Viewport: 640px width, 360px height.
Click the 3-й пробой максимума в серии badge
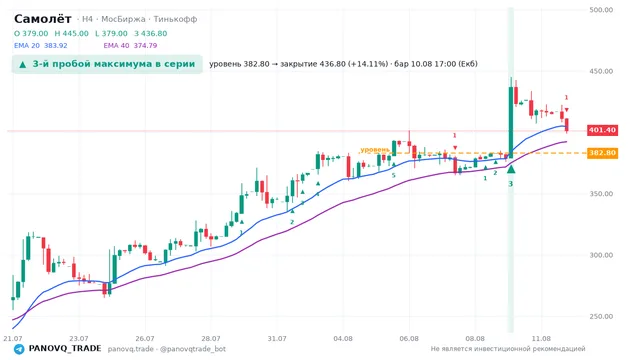107,64
